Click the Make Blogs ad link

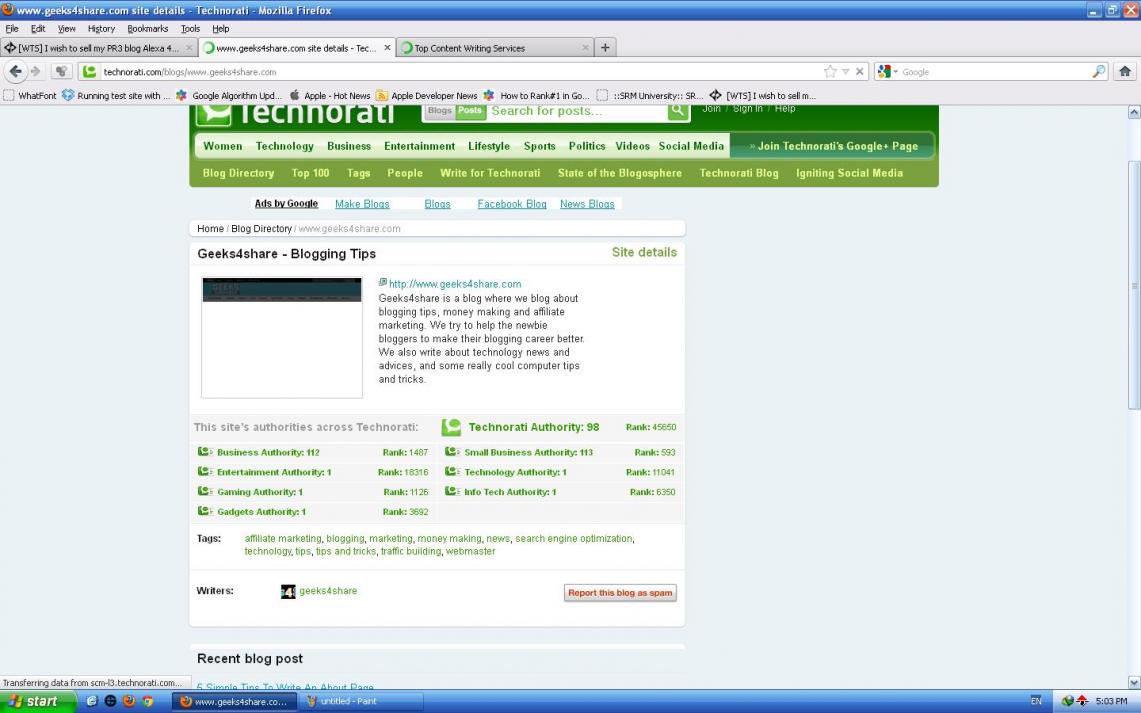pos(362,204)
